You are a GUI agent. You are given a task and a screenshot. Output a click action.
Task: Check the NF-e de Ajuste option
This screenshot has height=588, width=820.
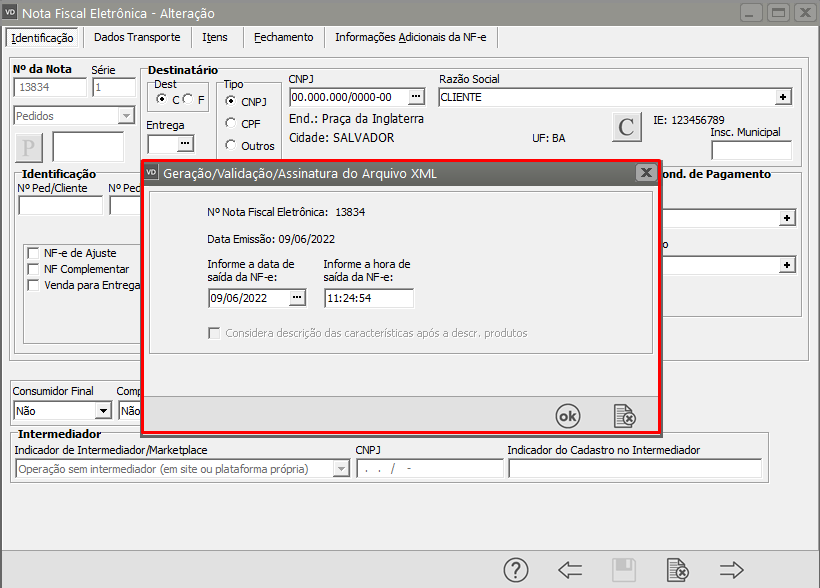(34, 253)
